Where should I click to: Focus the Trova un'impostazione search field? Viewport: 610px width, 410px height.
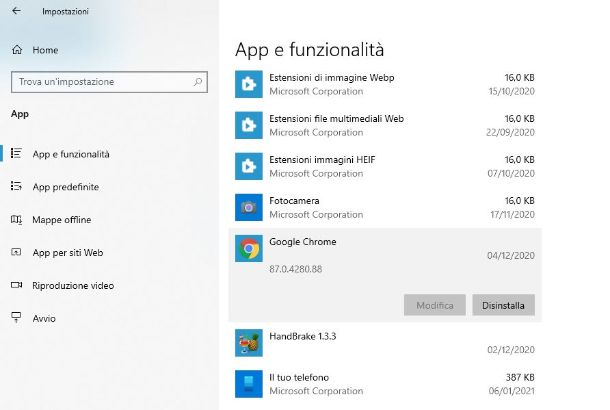pyautogui.click(x=109, y=82)
